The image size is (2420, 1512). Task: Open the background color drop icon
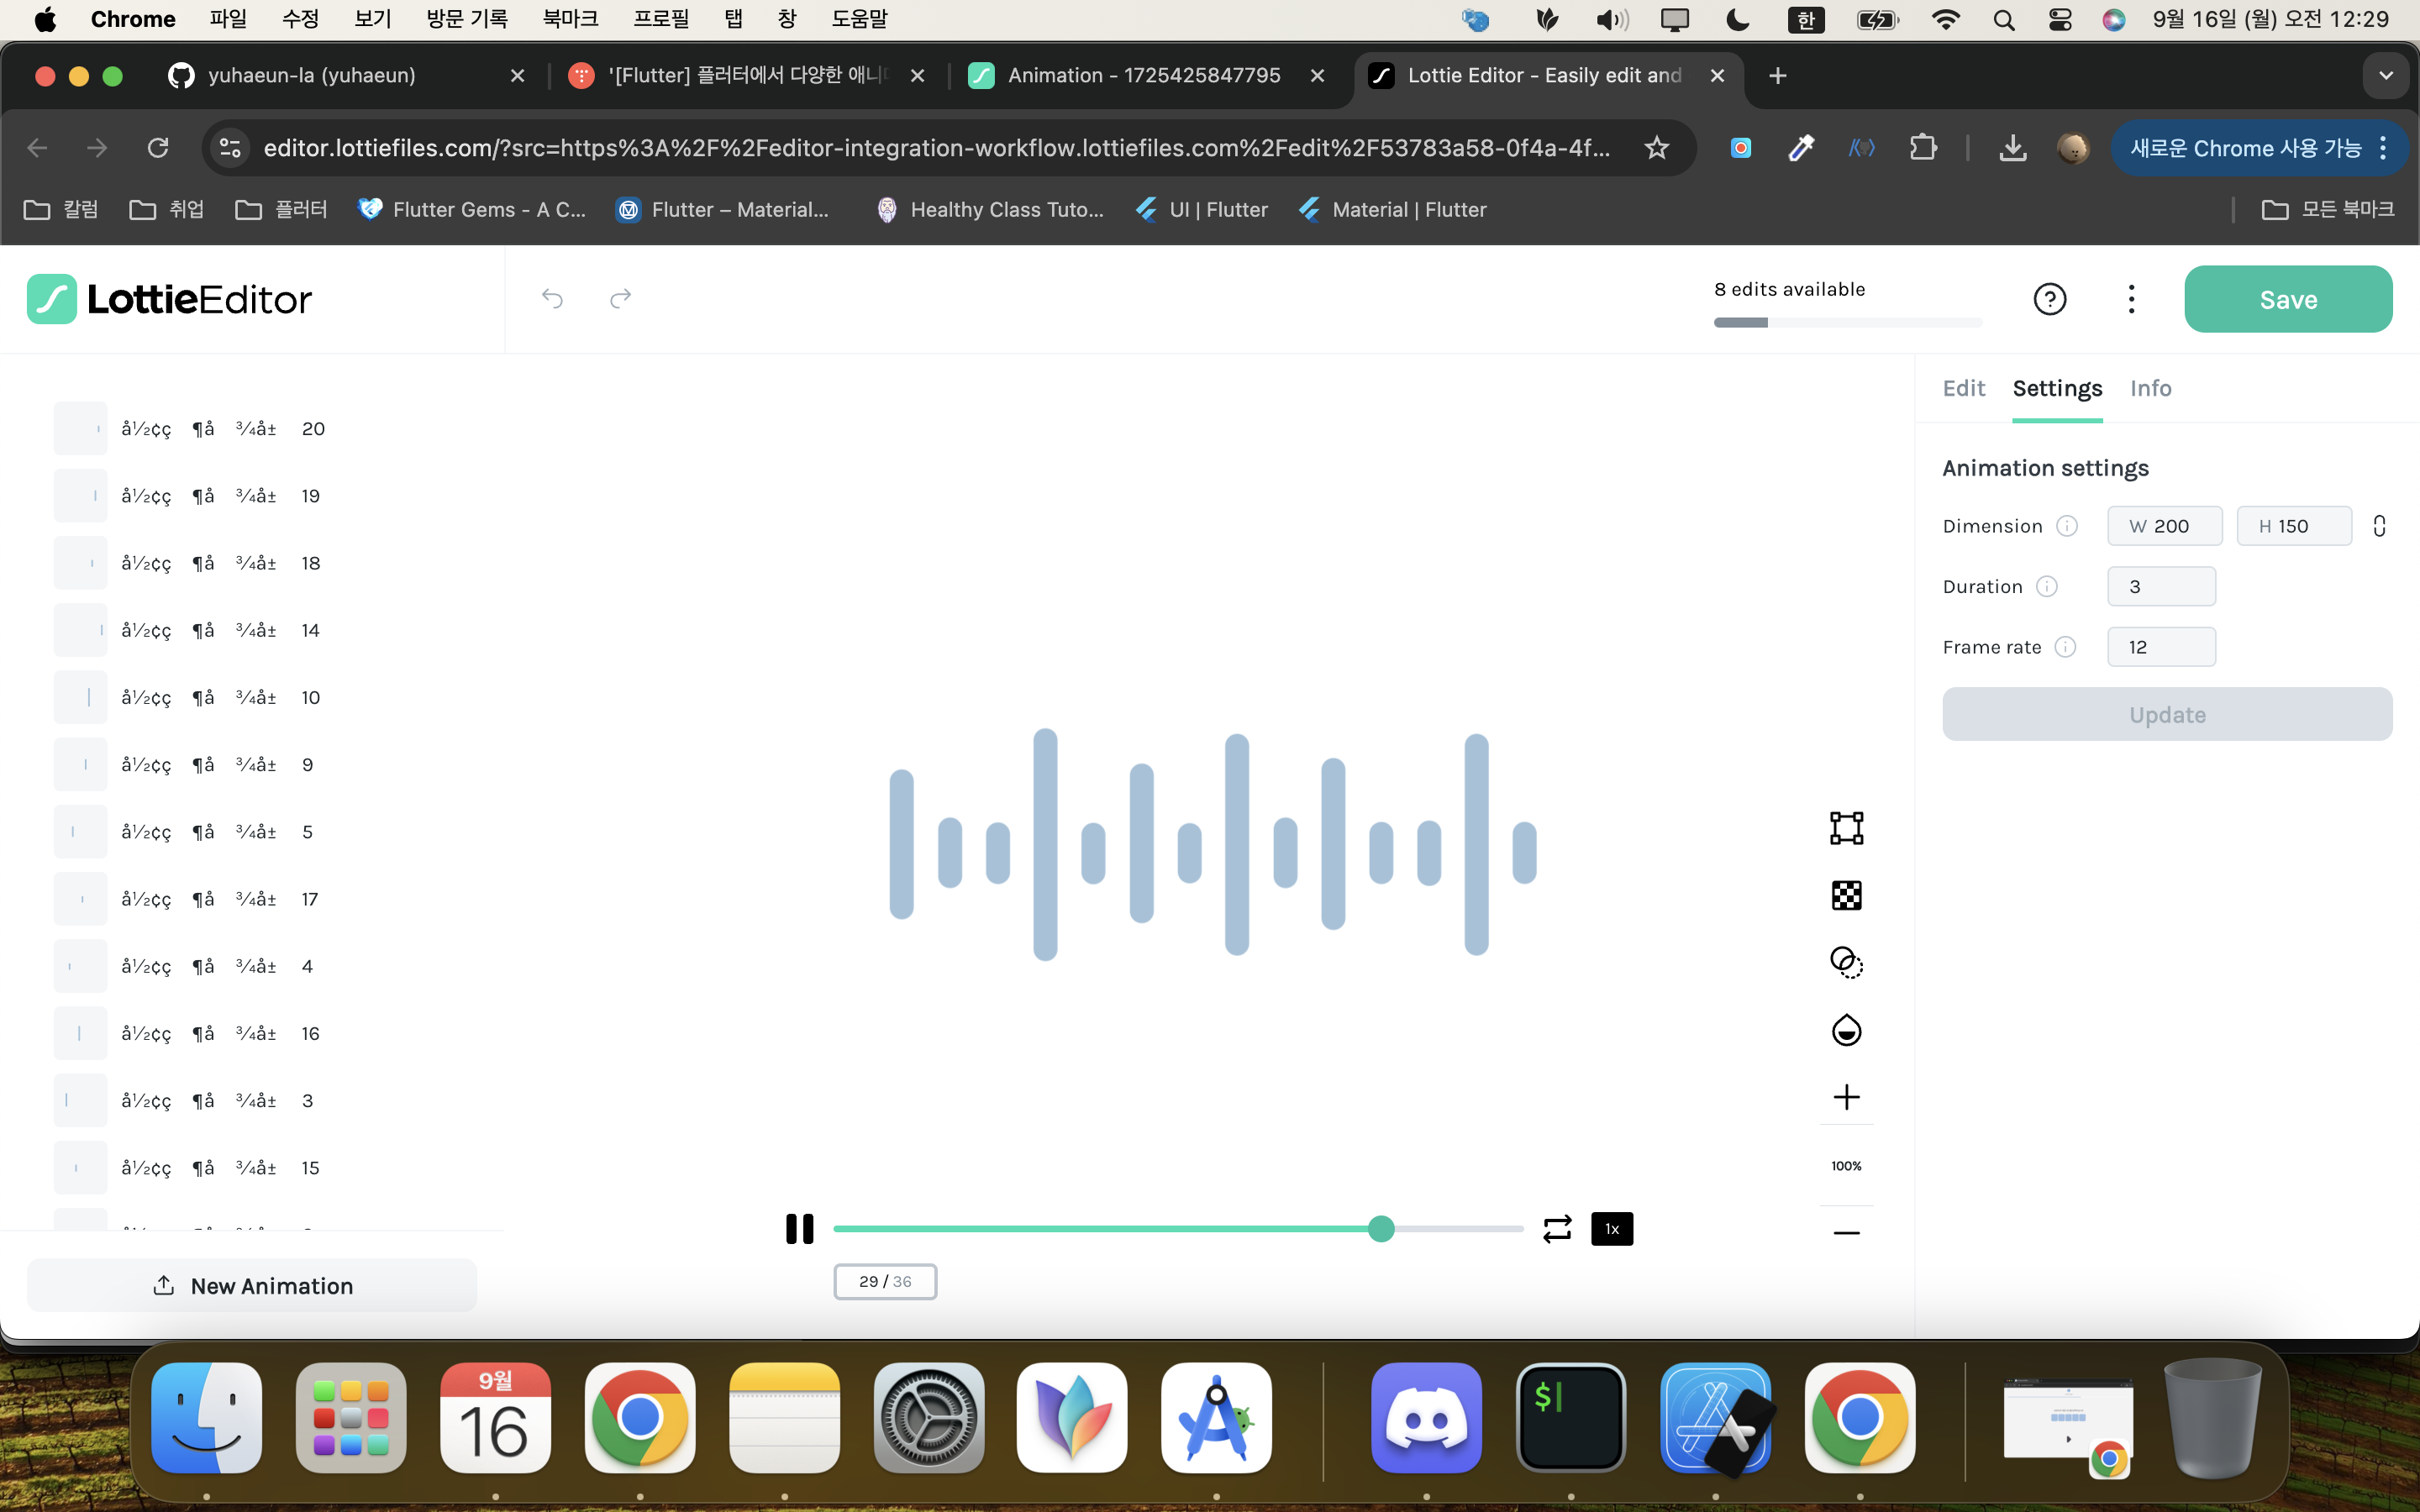coord(1846,1030)
